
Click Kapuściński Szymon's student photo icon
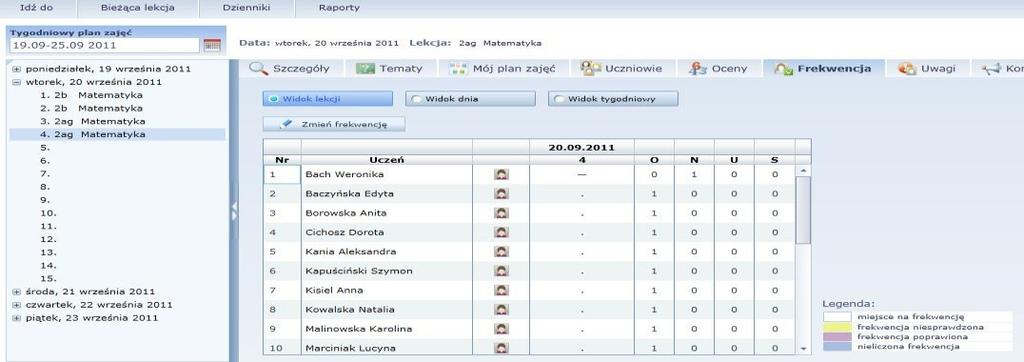pos(501,271)
